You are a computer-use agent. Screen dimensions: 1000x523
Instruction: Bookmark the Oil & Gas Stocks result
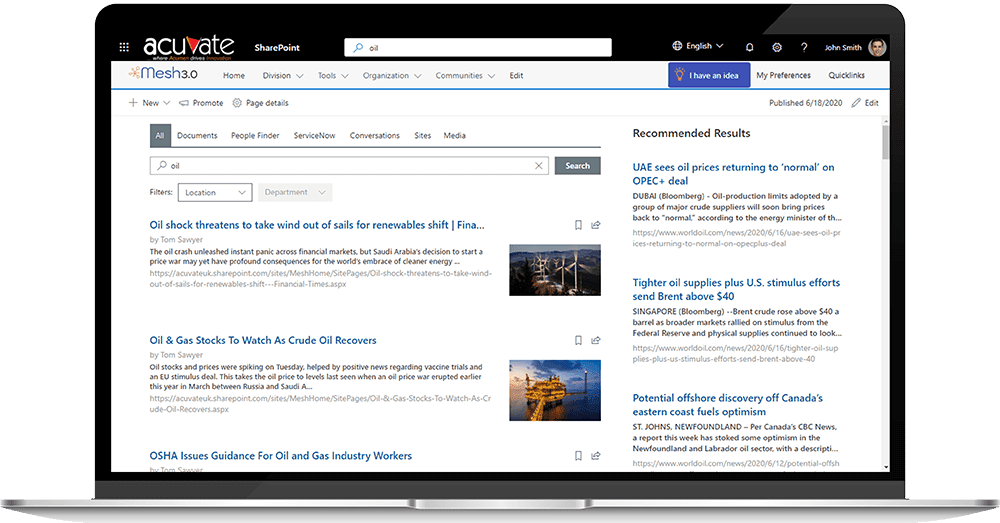click(578, 341)
